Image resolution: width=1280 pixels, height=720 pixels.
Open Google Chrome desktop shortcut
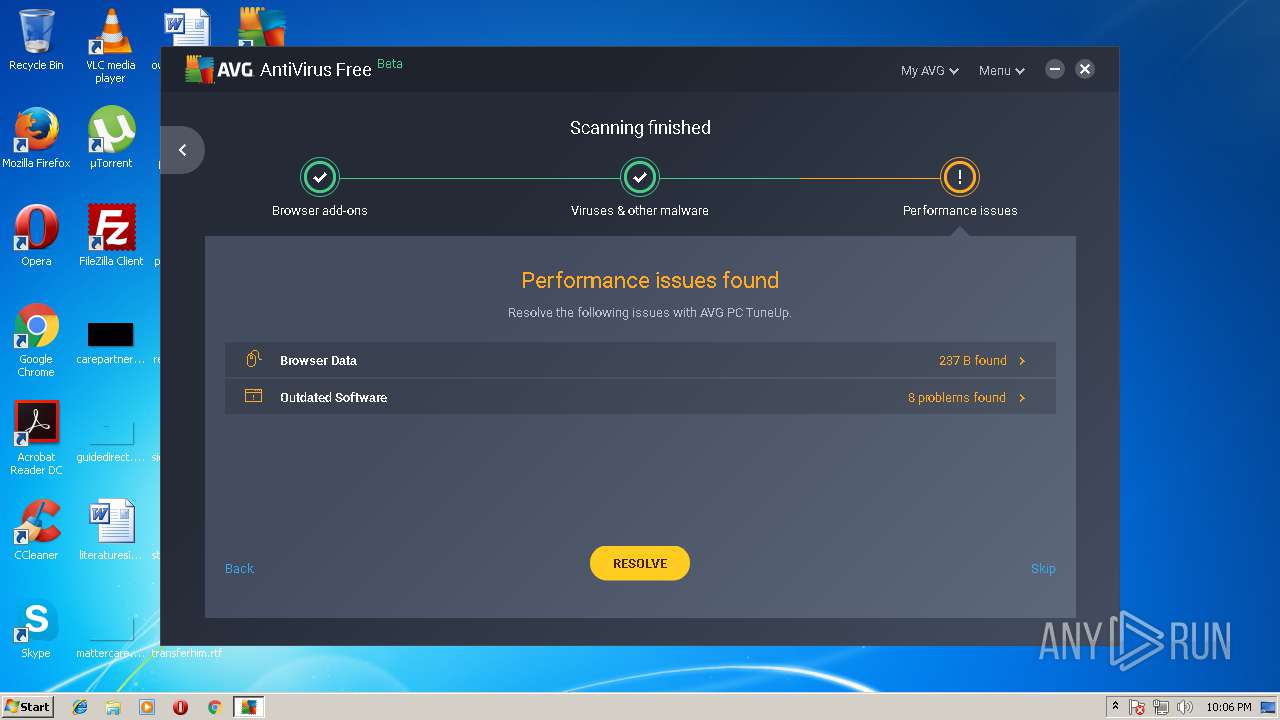point(36,340)
